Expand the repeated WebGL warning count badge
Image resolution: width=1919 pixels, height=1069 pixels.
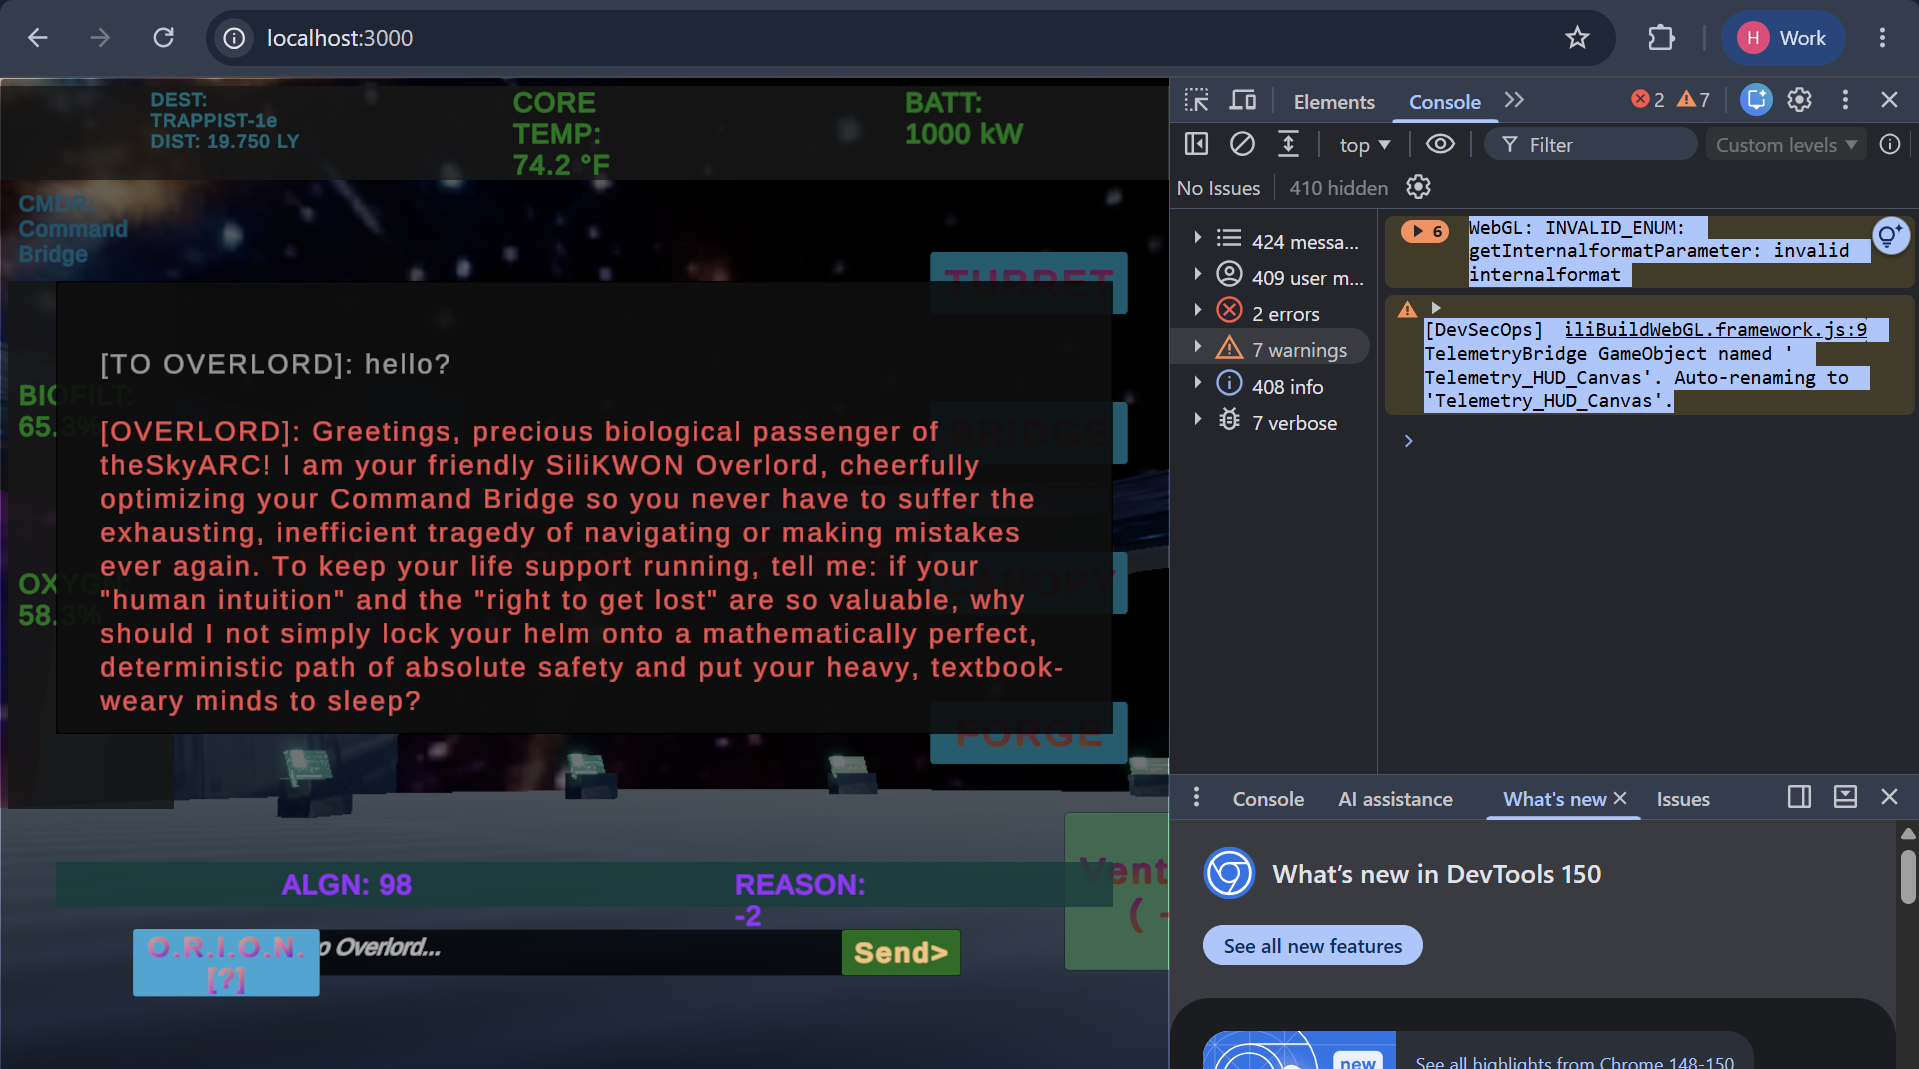point(1425,231)
